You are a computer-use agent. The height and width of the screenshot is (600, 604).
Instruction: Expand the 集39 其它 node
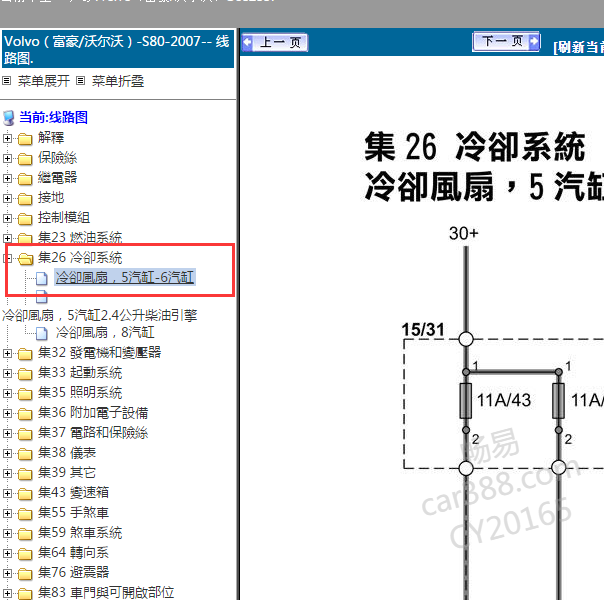click(7, 473)
